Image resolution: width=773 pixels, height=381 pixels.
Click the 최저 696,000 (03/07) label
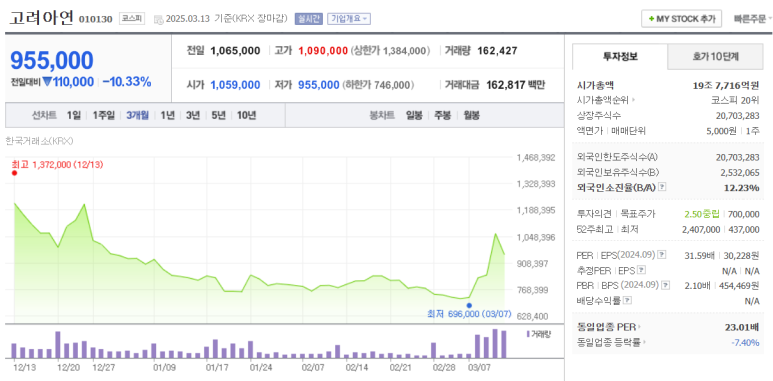469,313
